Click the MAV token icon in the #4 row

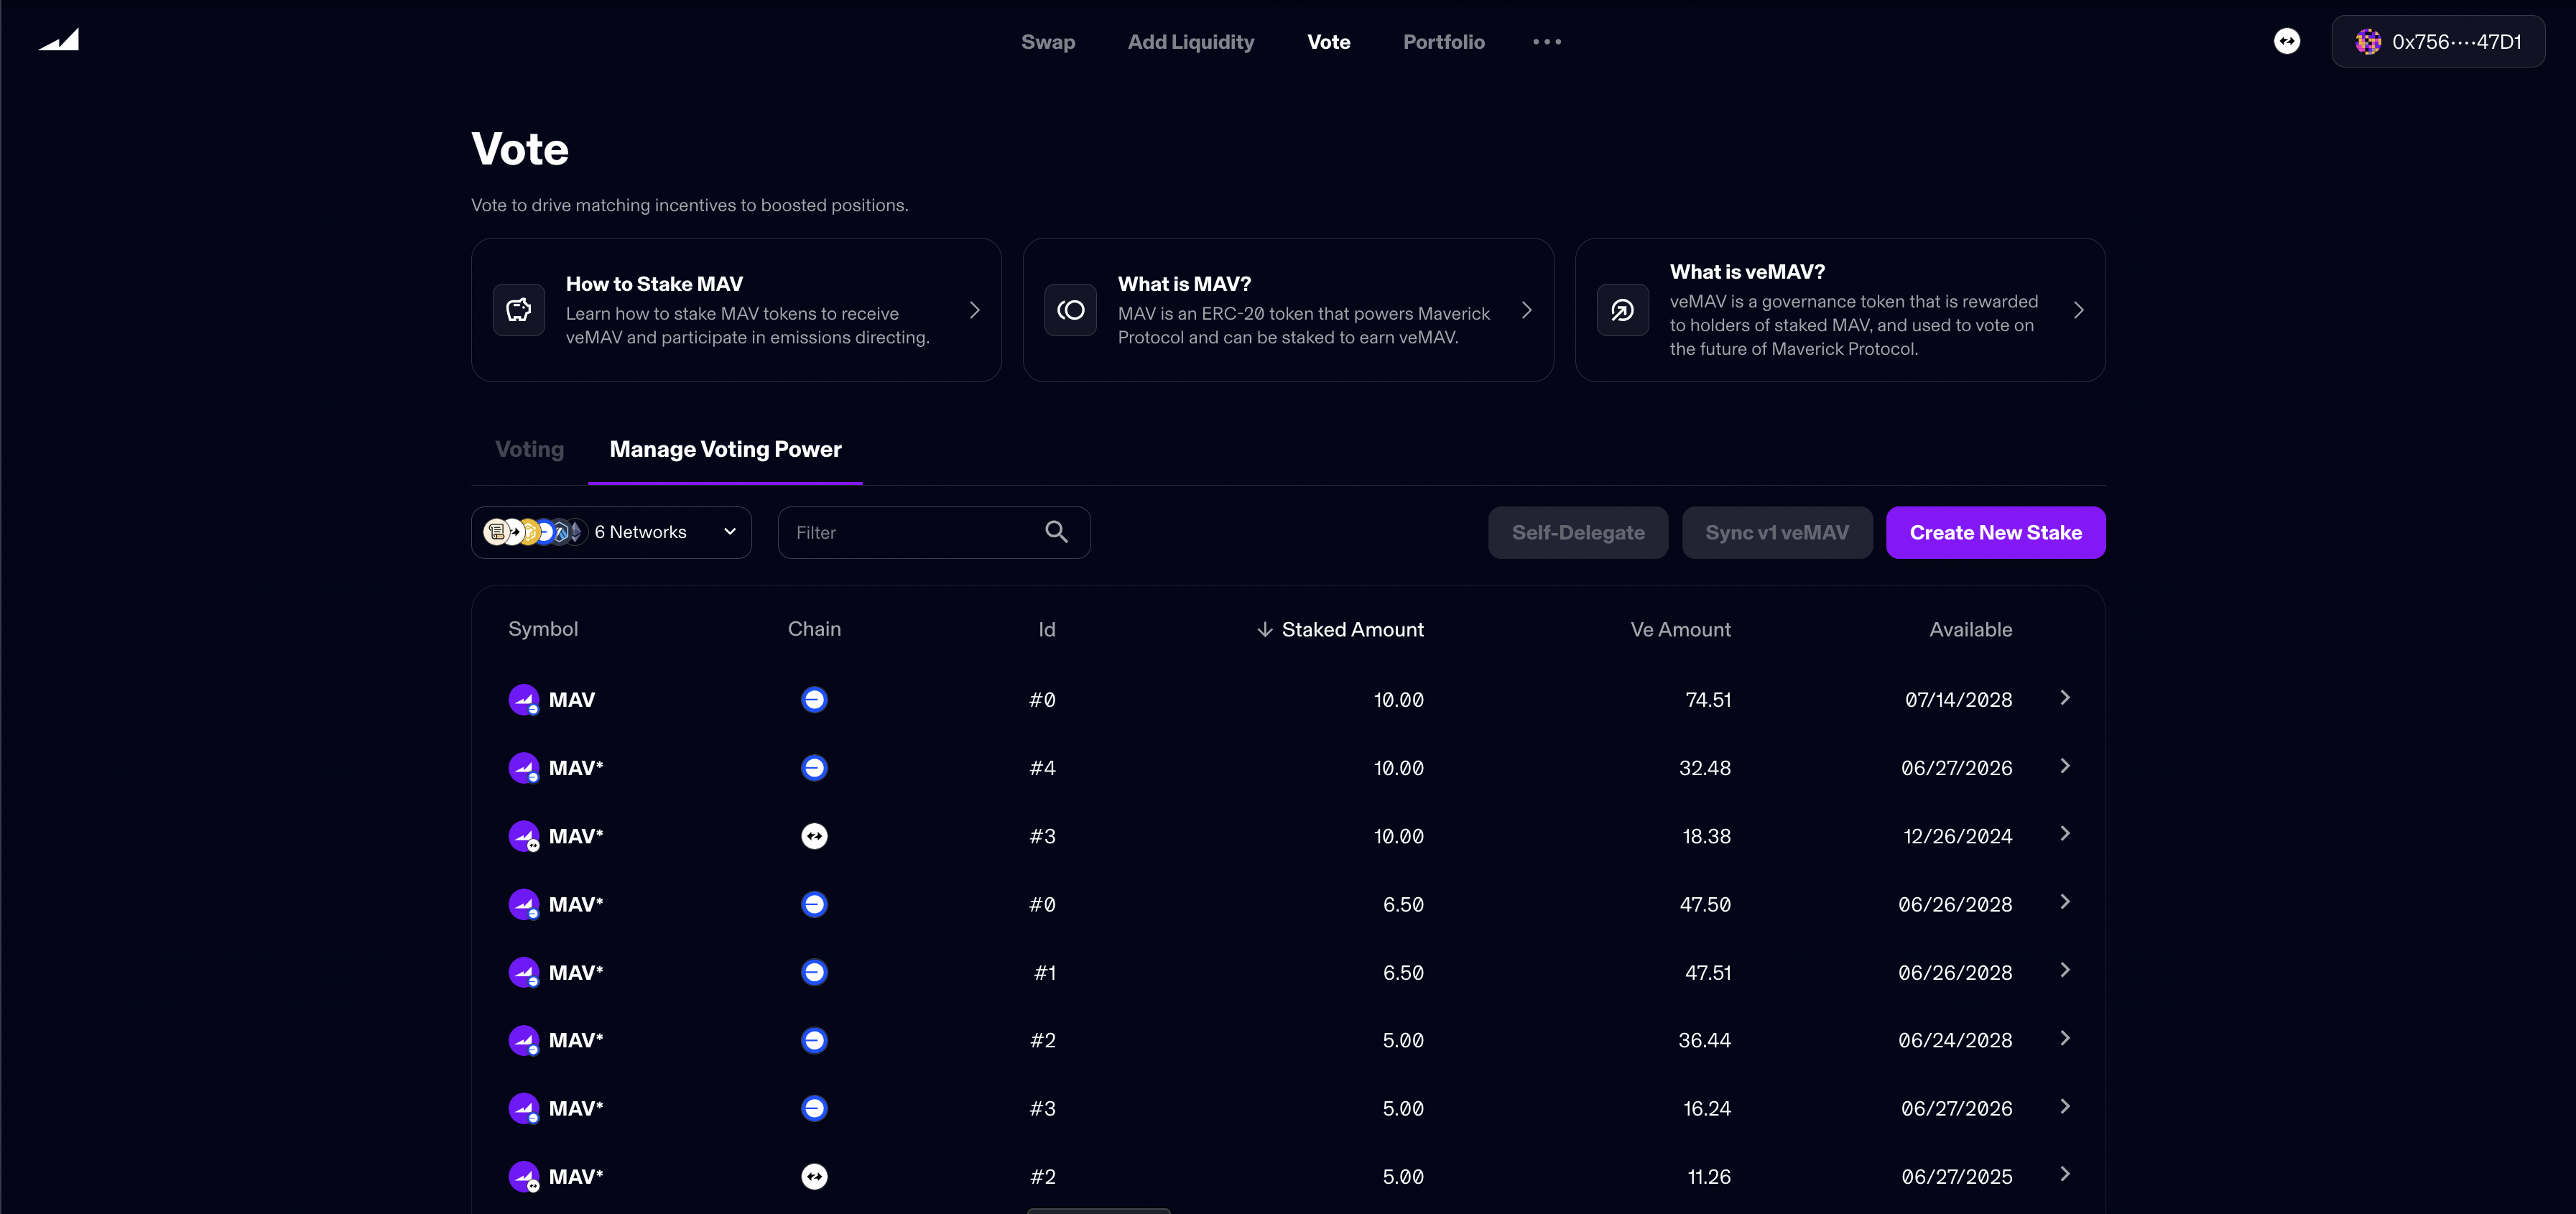523,768
